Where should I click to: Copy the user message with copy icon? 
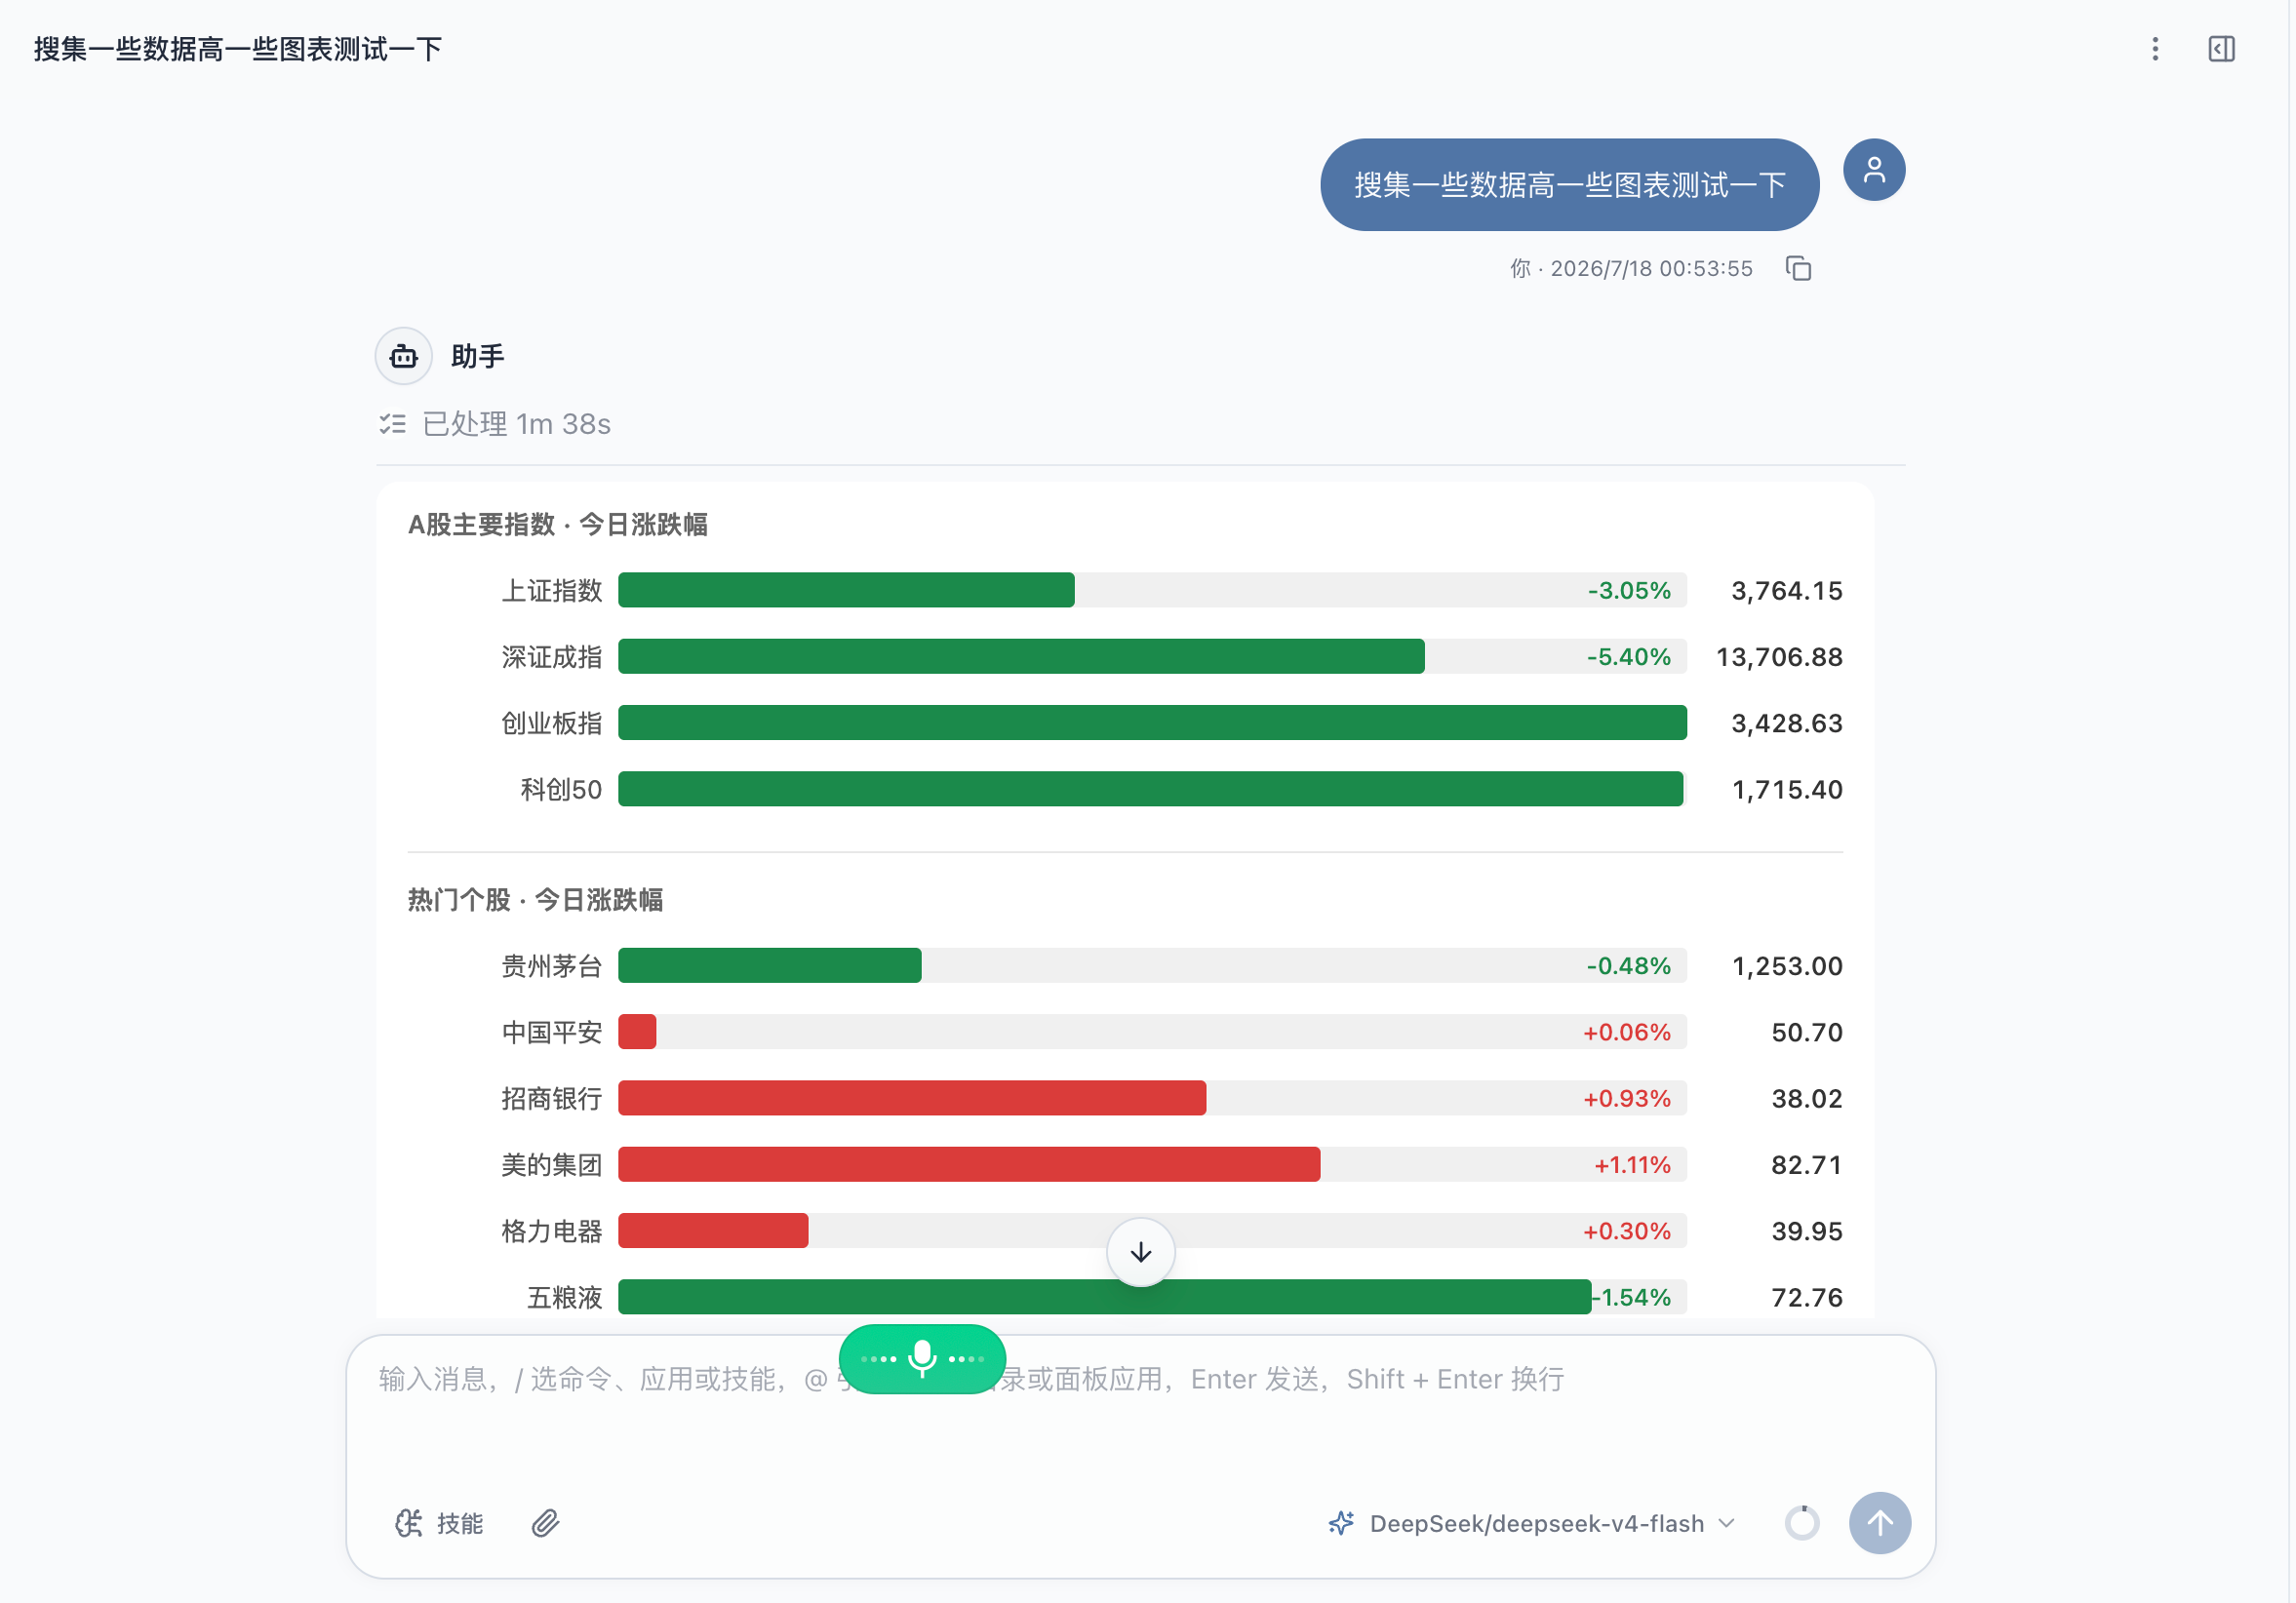point(1798,269)
